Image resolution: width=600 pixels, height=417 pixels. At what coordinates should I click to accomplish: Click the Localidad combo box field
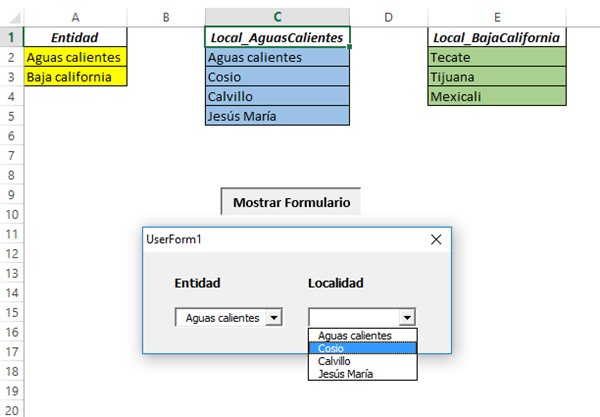coord(353,317)
